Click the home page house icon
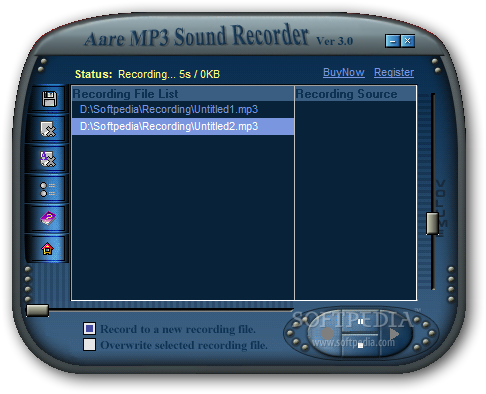Screen dimensions: 486x394 (x=47, y=248)
